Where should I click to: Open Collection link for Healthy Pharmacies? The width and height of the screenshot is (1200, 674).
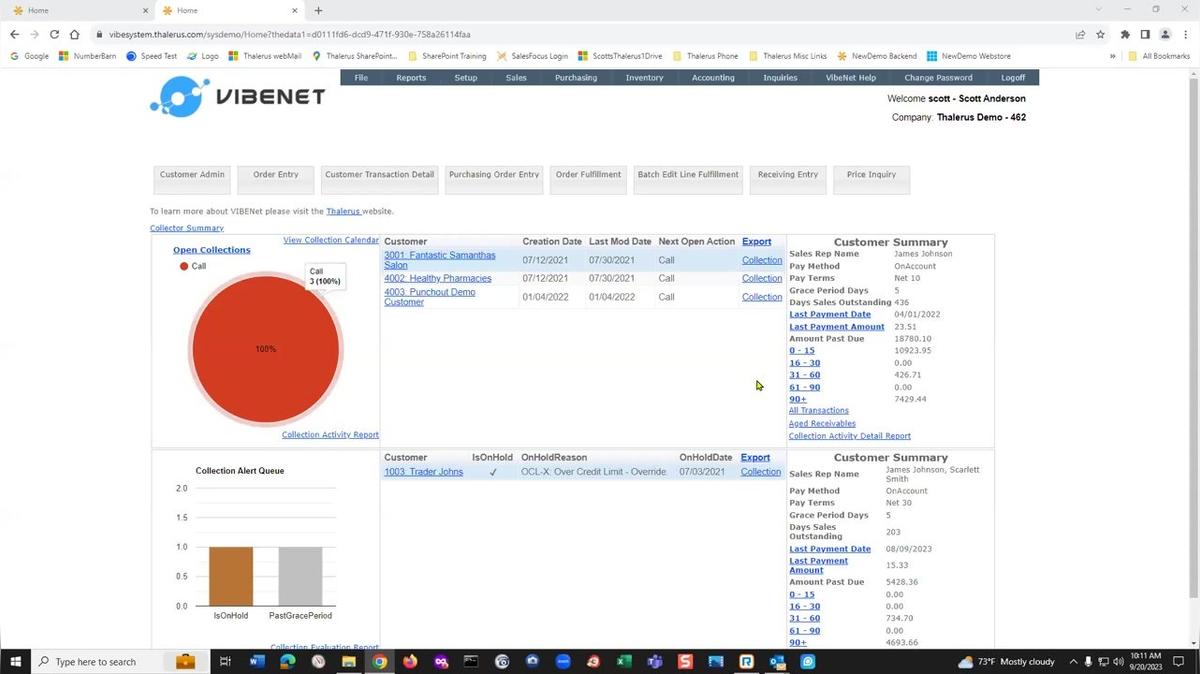[x=761, y=279]
